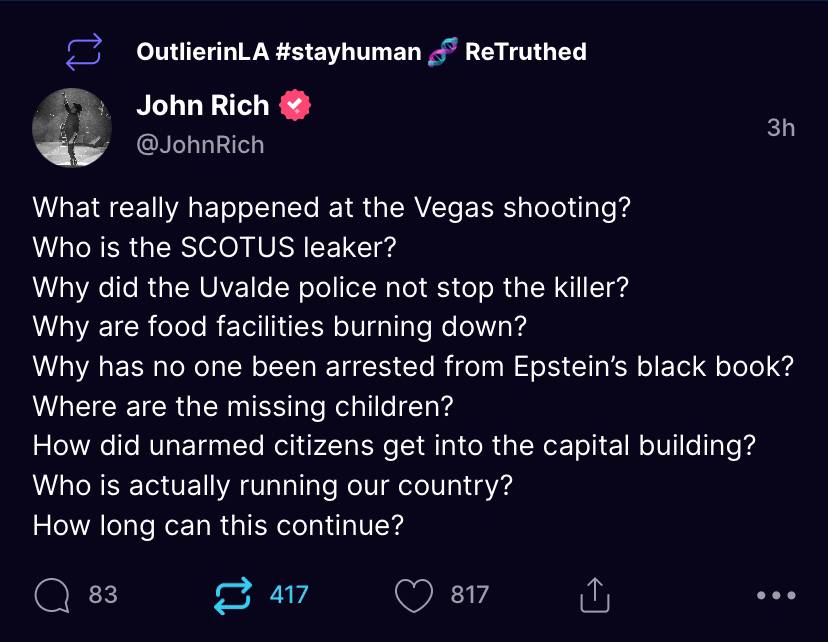Click the ReTruthed label text
This screenshot has height=642, width=828.
pos(526,52)
